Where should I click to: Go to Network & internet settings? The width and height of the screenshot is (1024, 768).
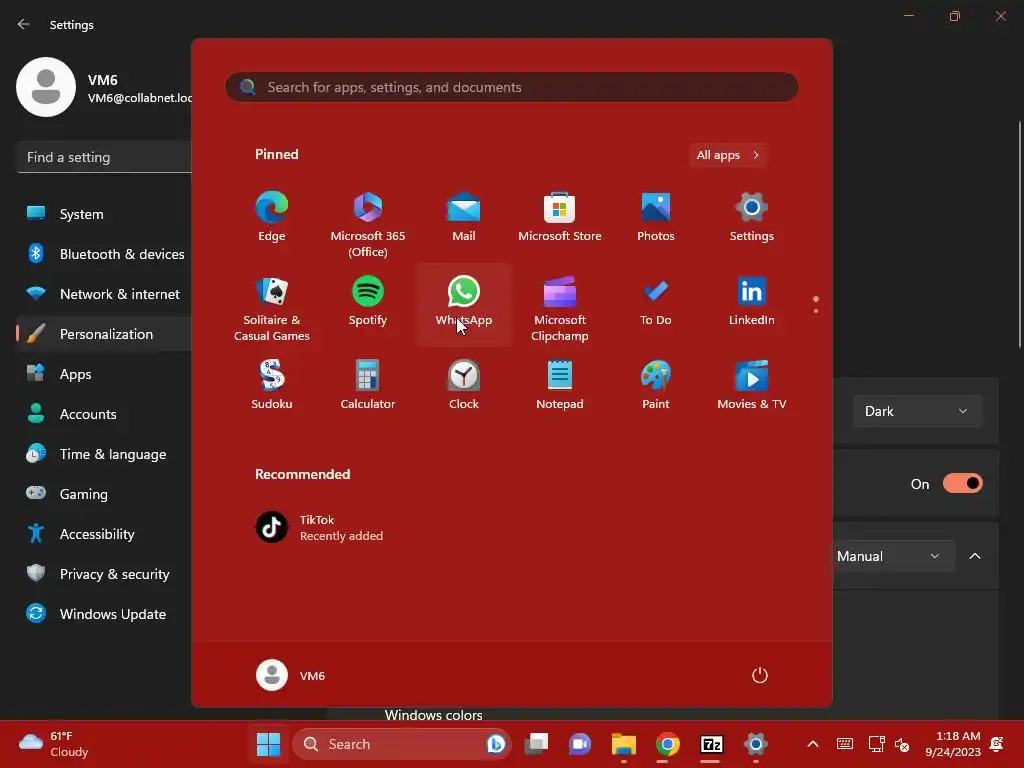tap(104, 294)
